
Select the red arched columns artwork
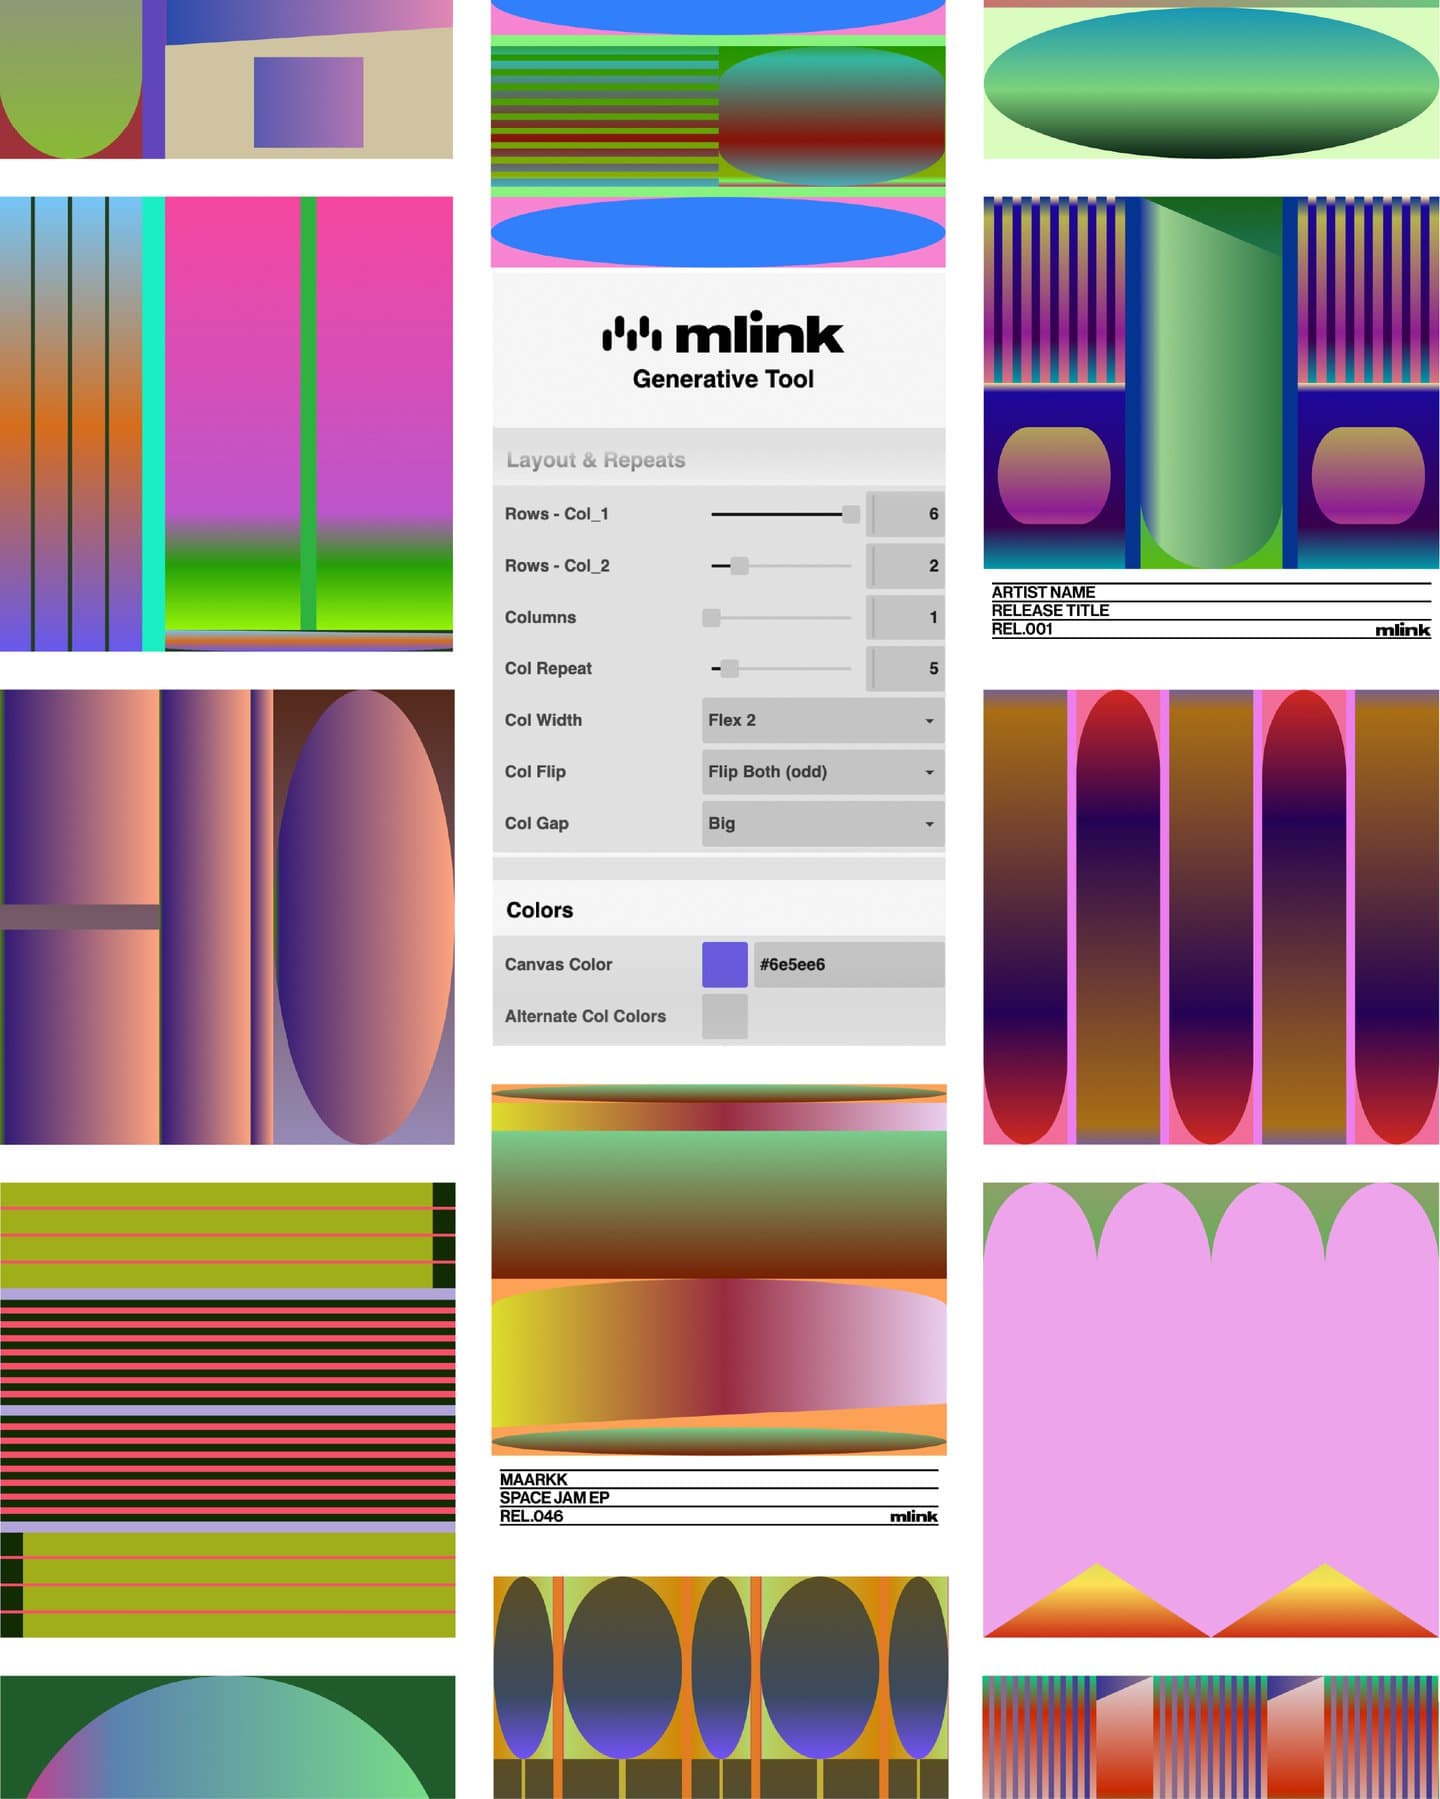point(1211,917)
